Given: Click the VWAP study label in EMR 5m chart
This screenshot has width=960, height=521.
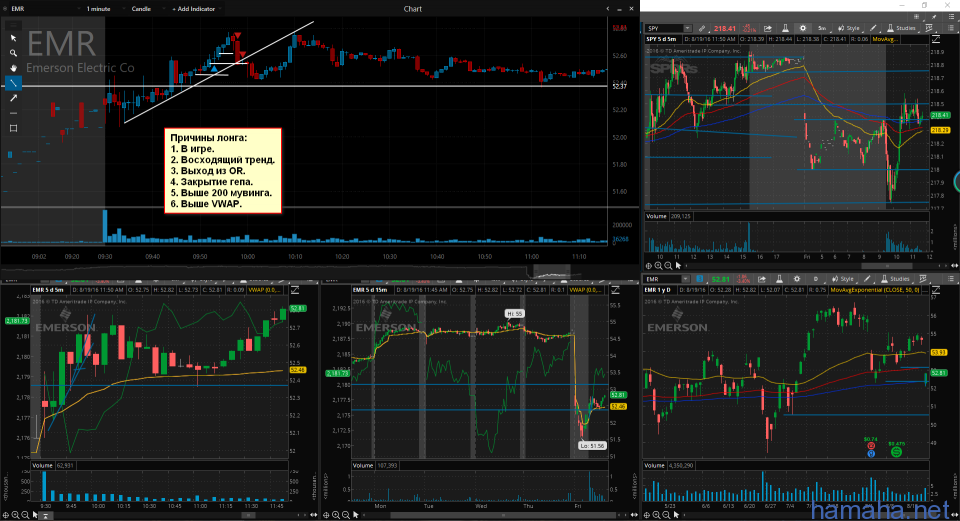Looking at the screenshot, I should pos(264,290).
